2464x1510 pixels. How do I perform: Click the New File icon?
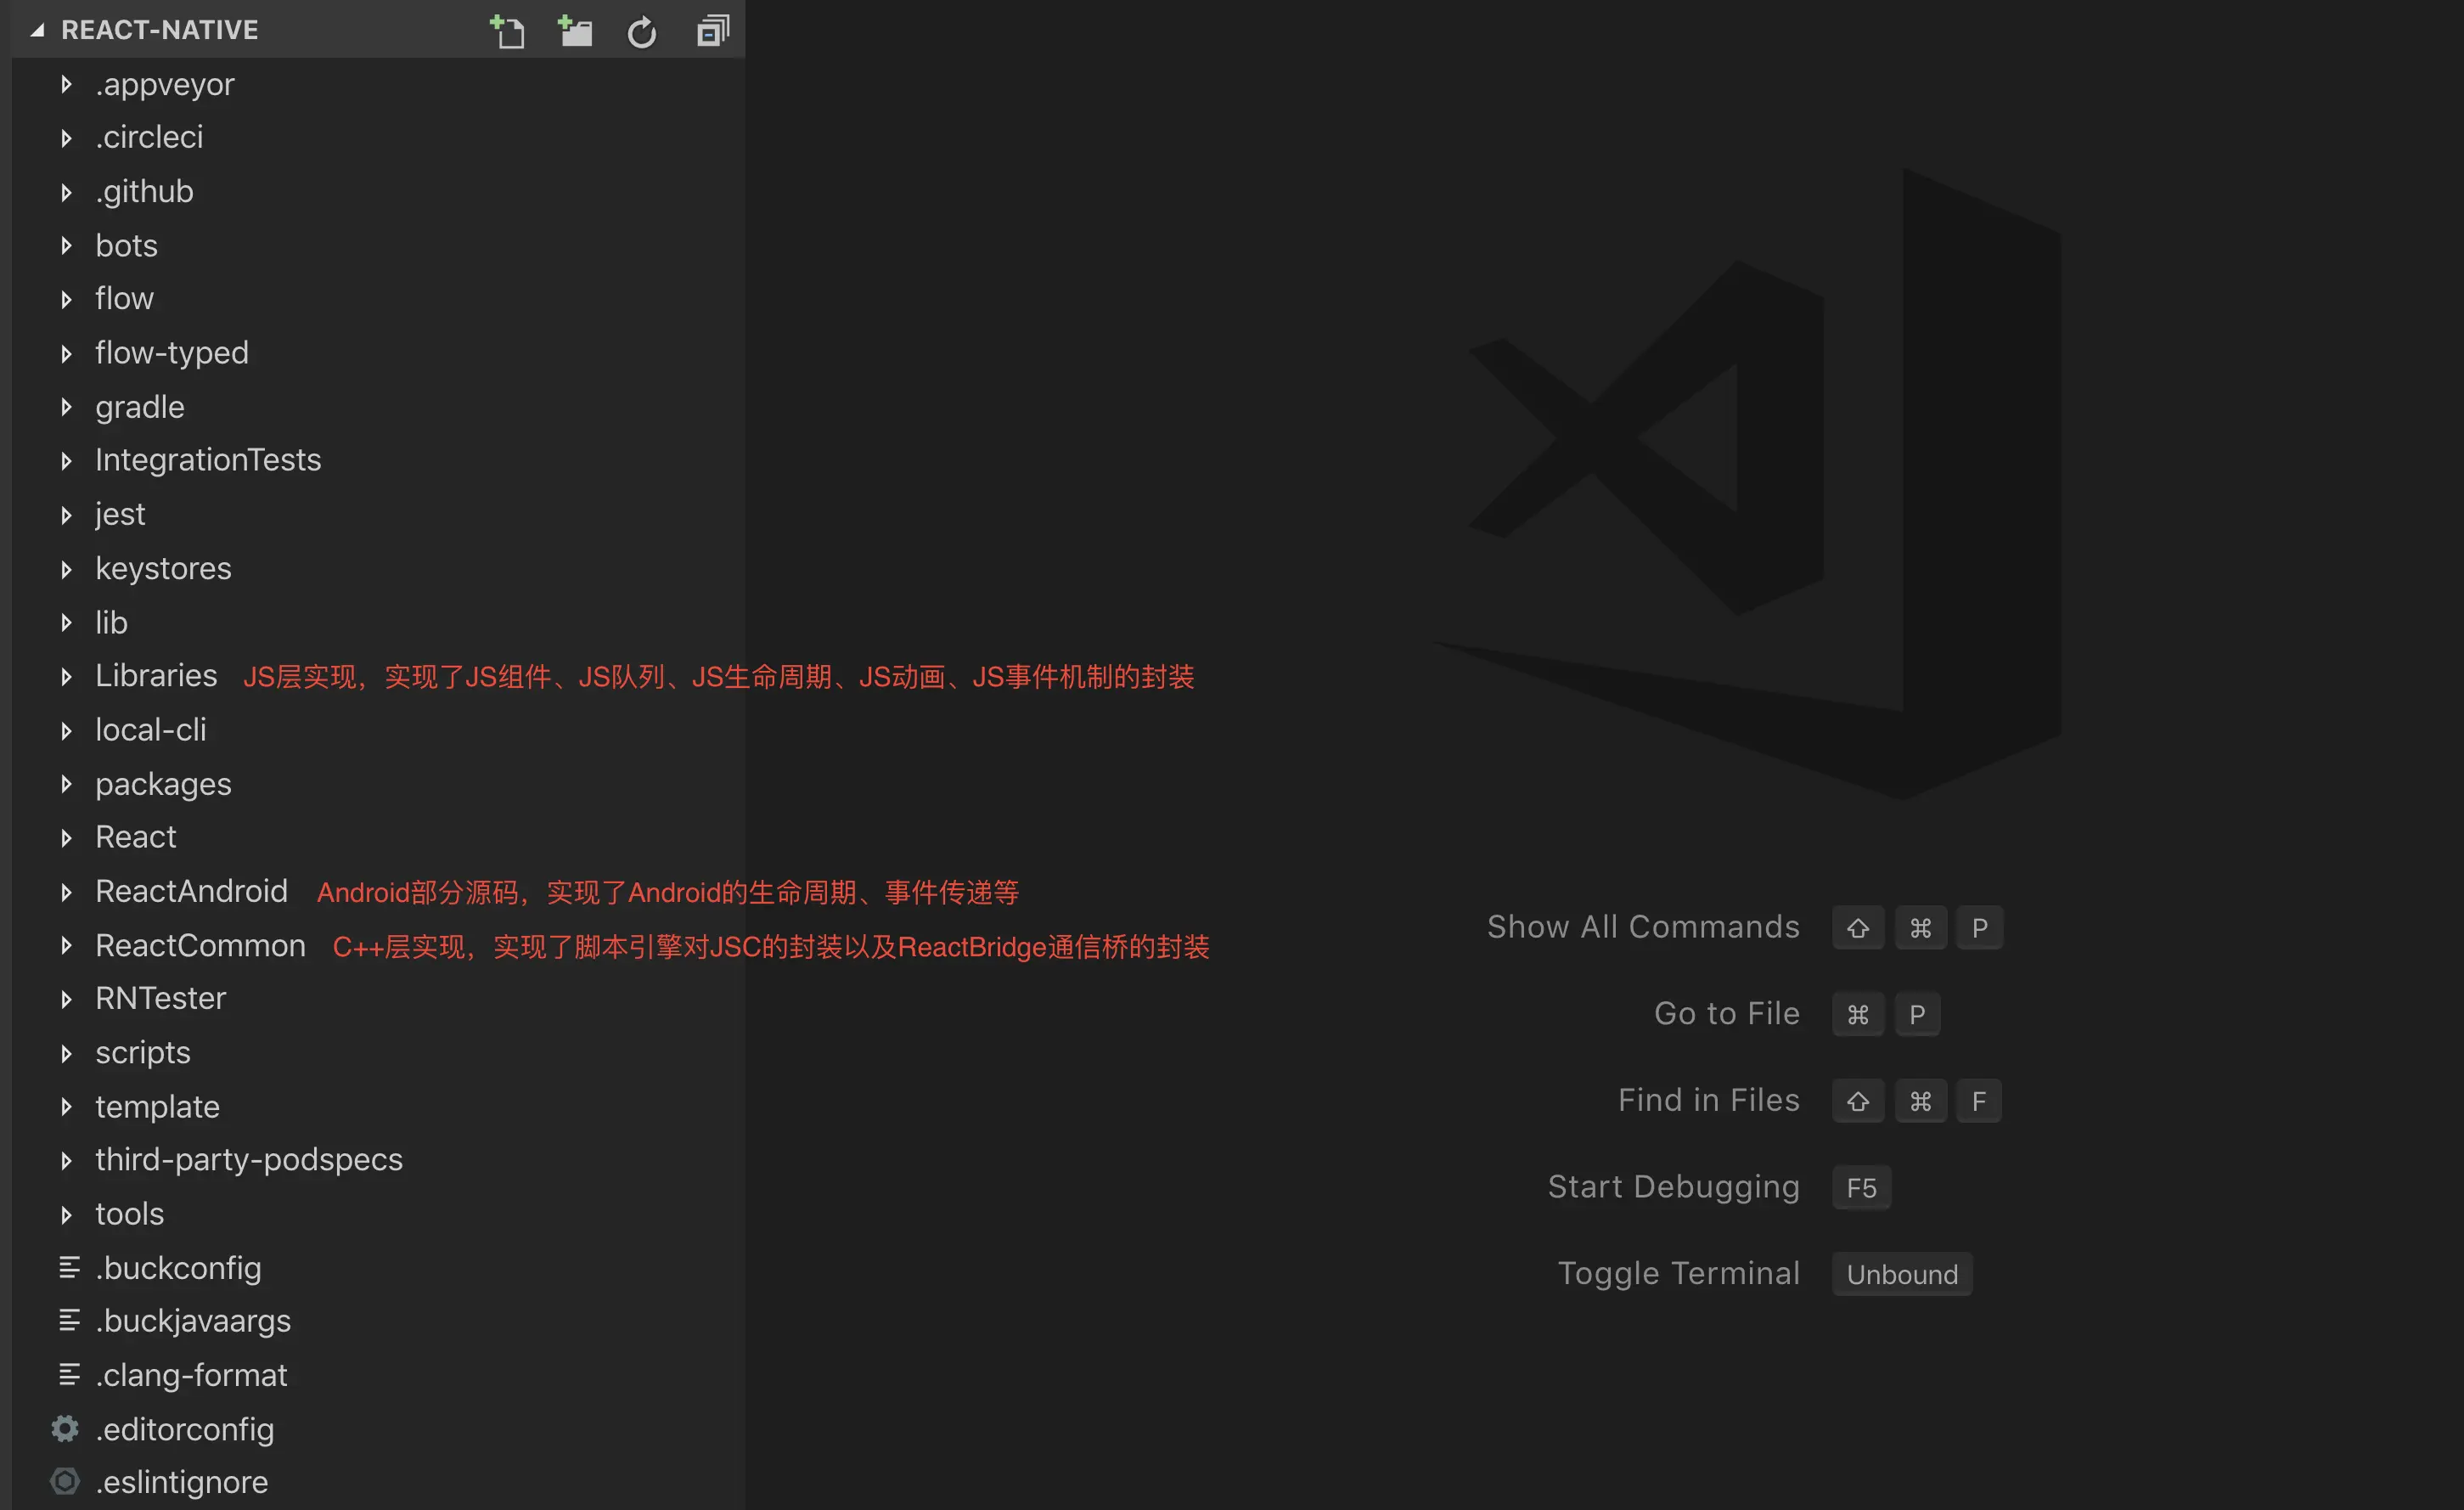pos(507,32)
